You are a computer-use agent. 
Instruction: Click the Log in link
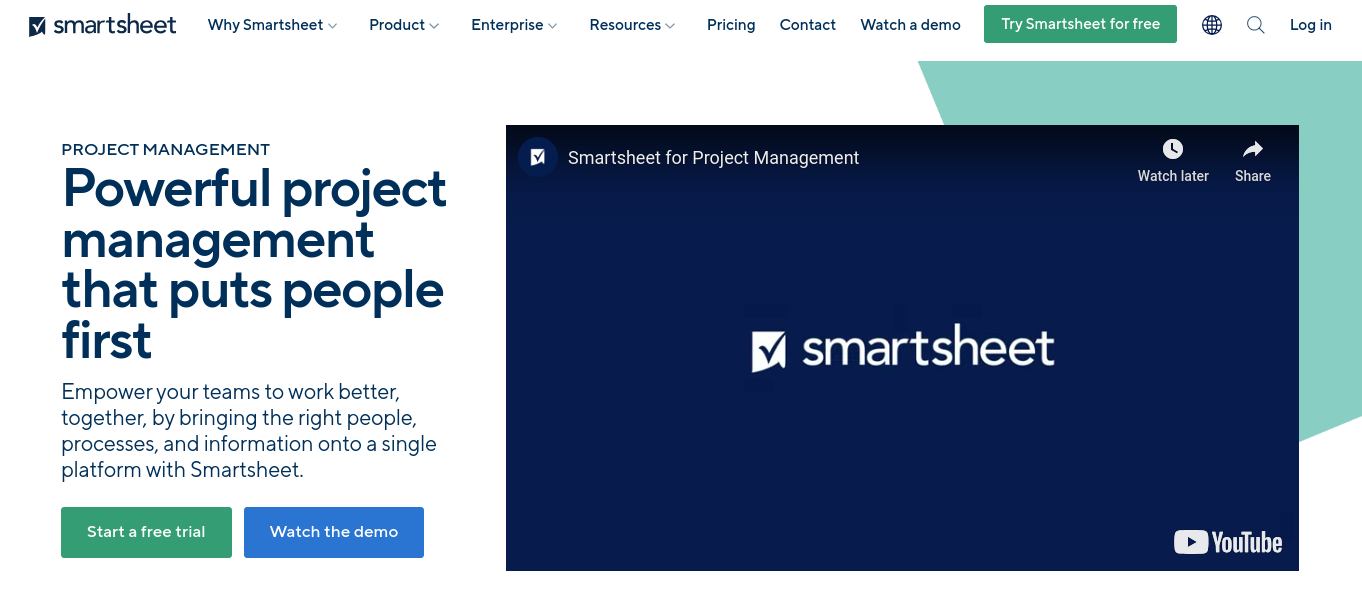(1310, 25)
